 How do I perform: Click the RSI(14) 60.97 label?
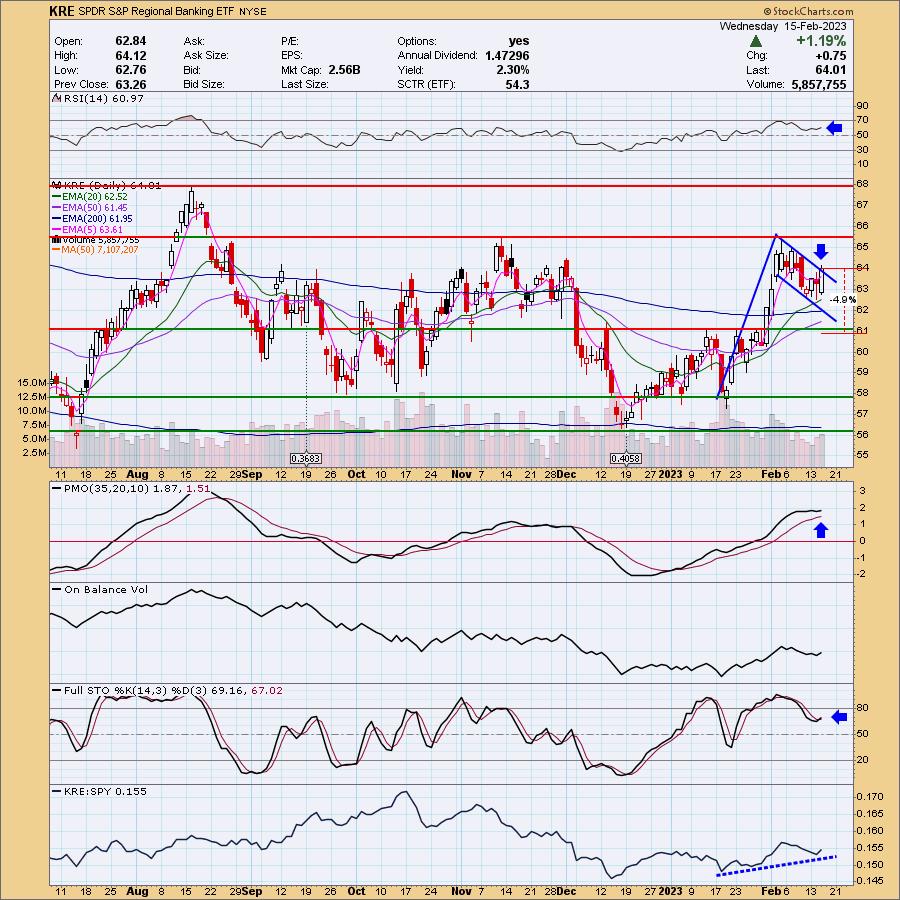click(103, 98)
